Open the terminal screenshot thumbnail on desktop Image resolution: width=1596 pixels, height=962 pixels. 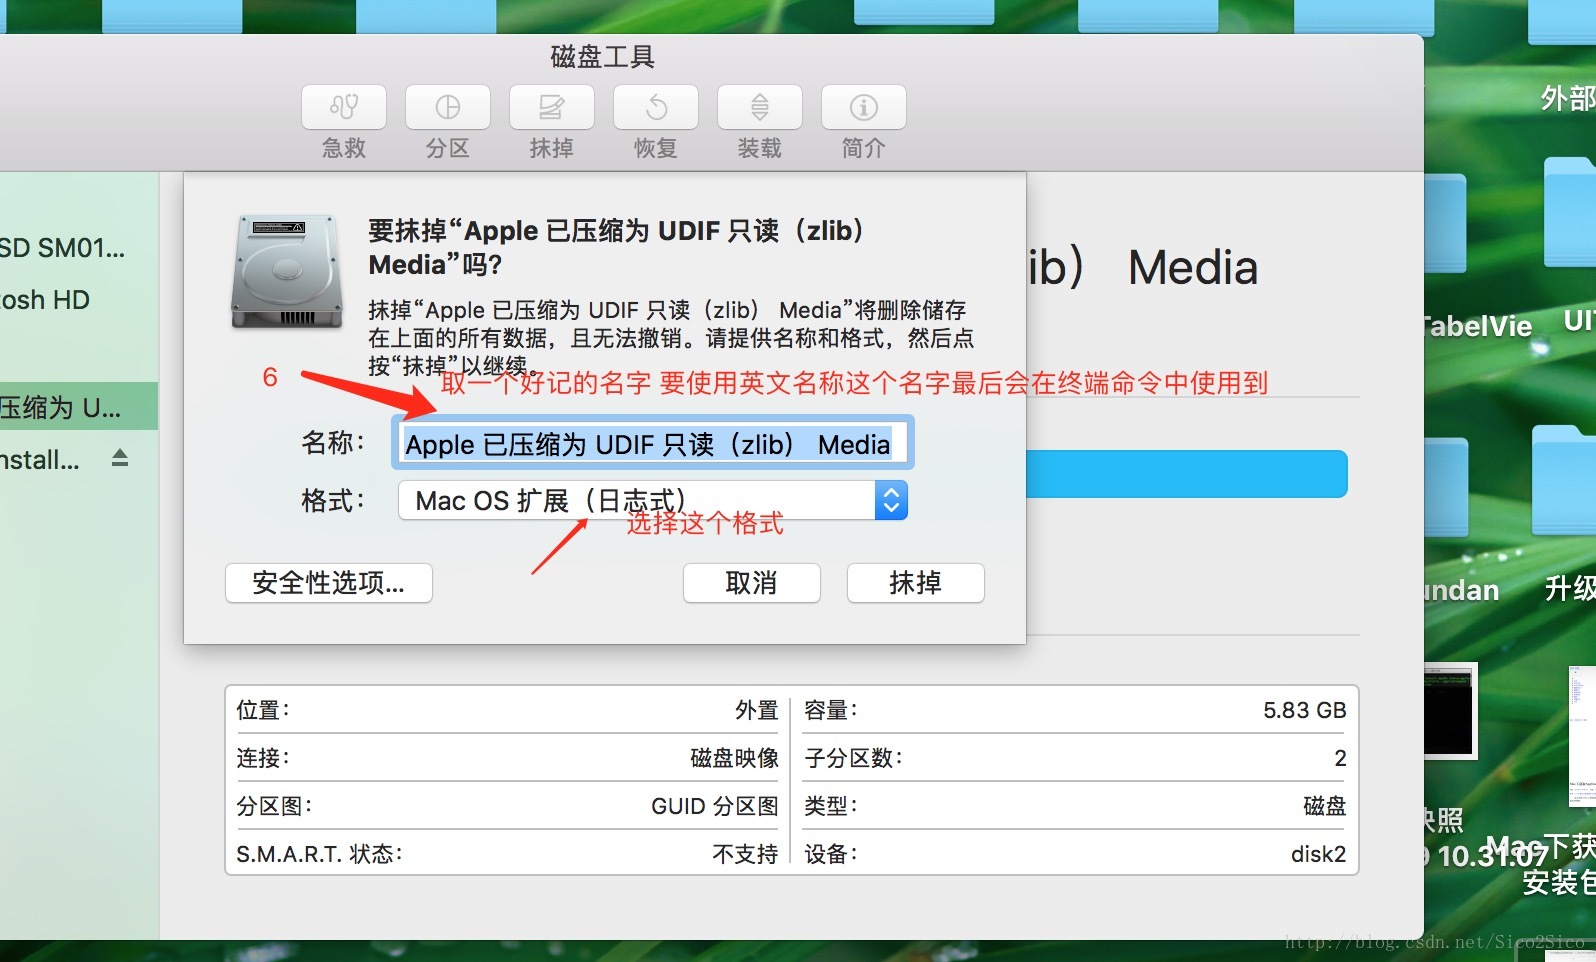[1449, 710]
